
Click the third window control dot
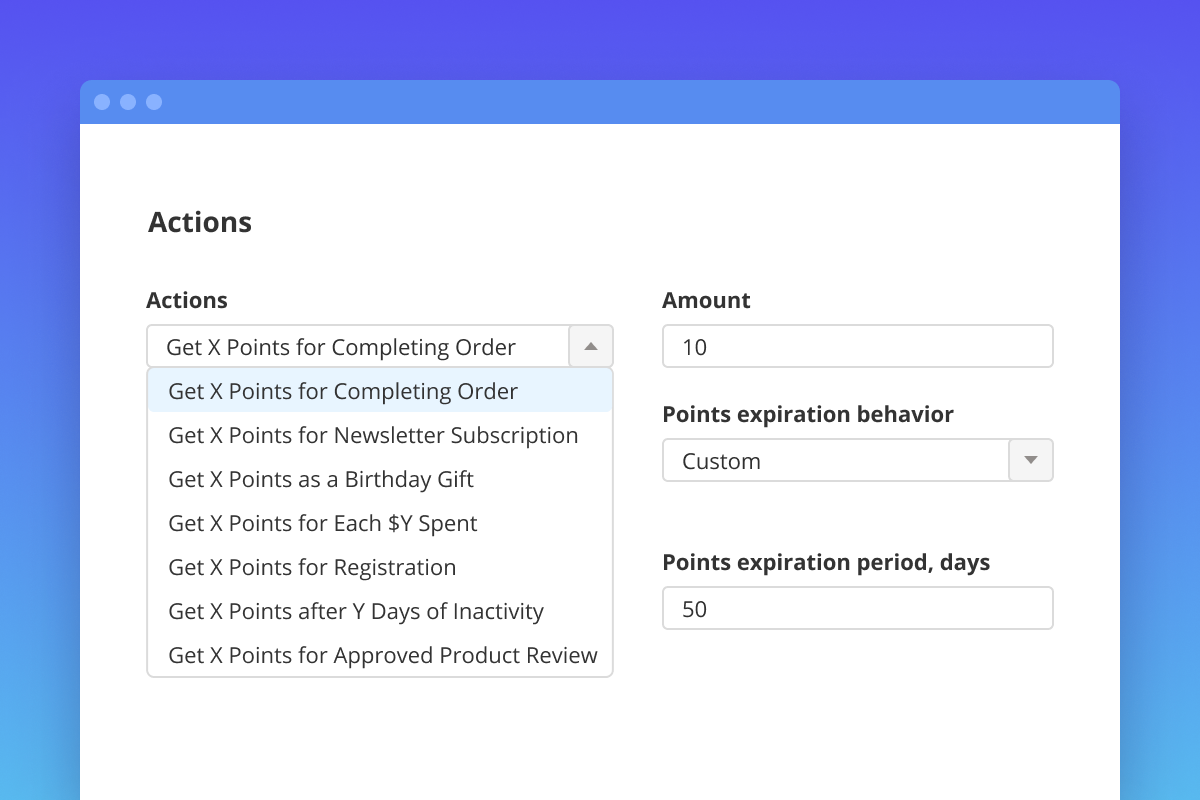(154, 102)
